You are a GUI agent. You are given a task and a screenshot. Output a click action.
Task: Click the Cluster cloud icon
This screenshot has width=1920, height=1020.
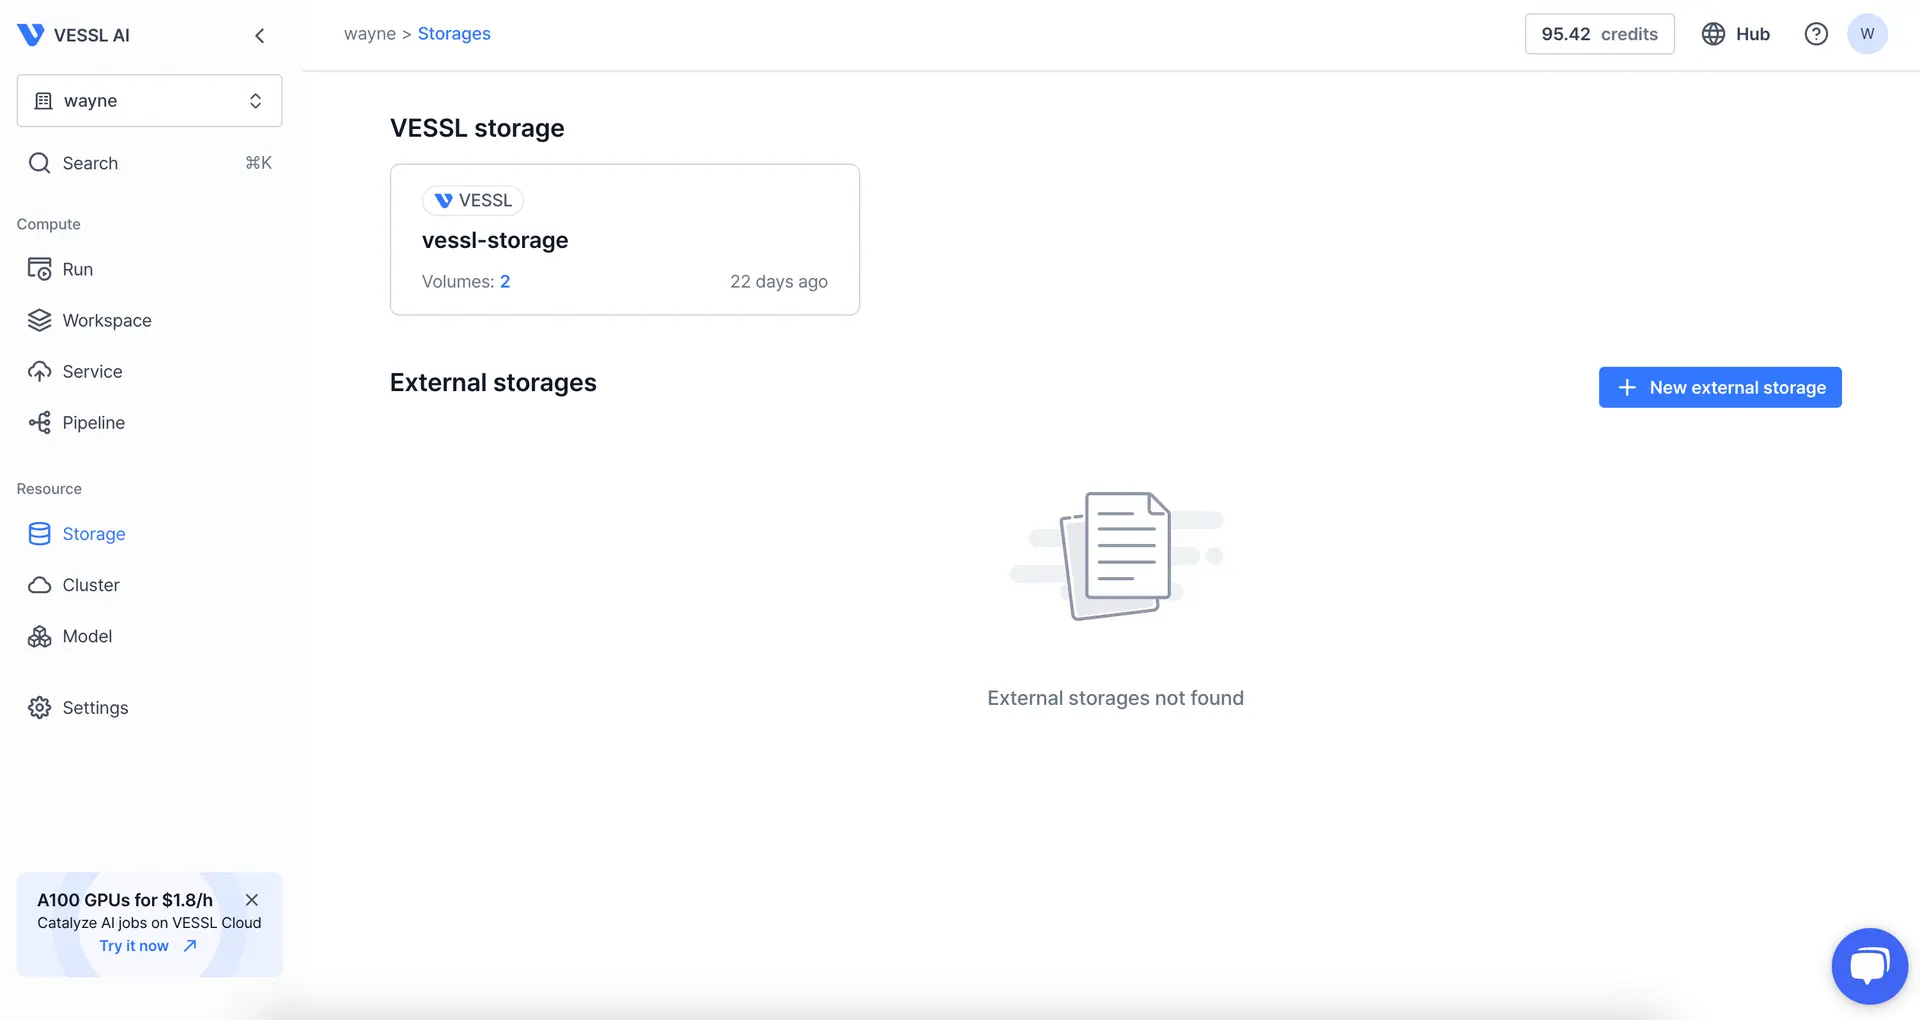[x=39, y=585]
